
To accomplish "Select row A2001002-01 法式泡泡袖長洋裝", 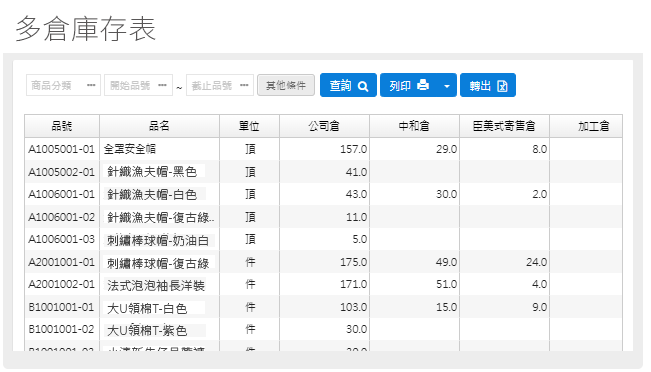I will tap(323, 285).
